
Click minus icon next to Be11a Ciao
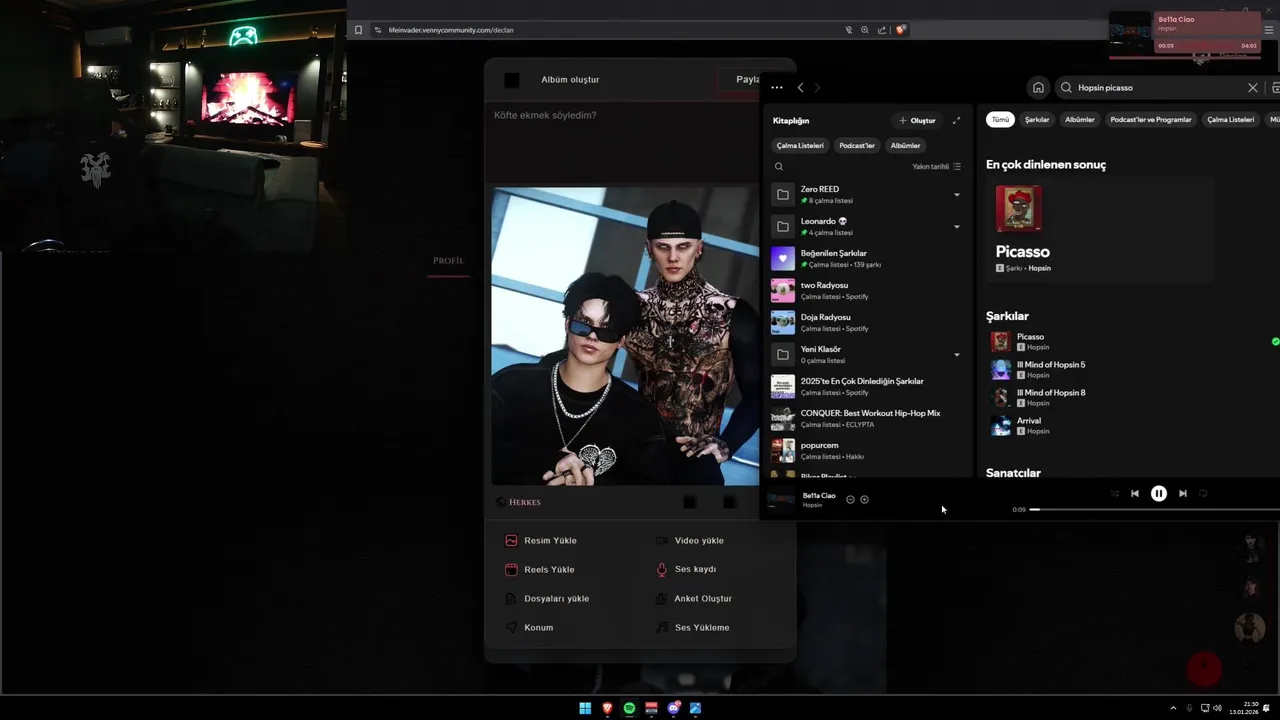[850, 499]
